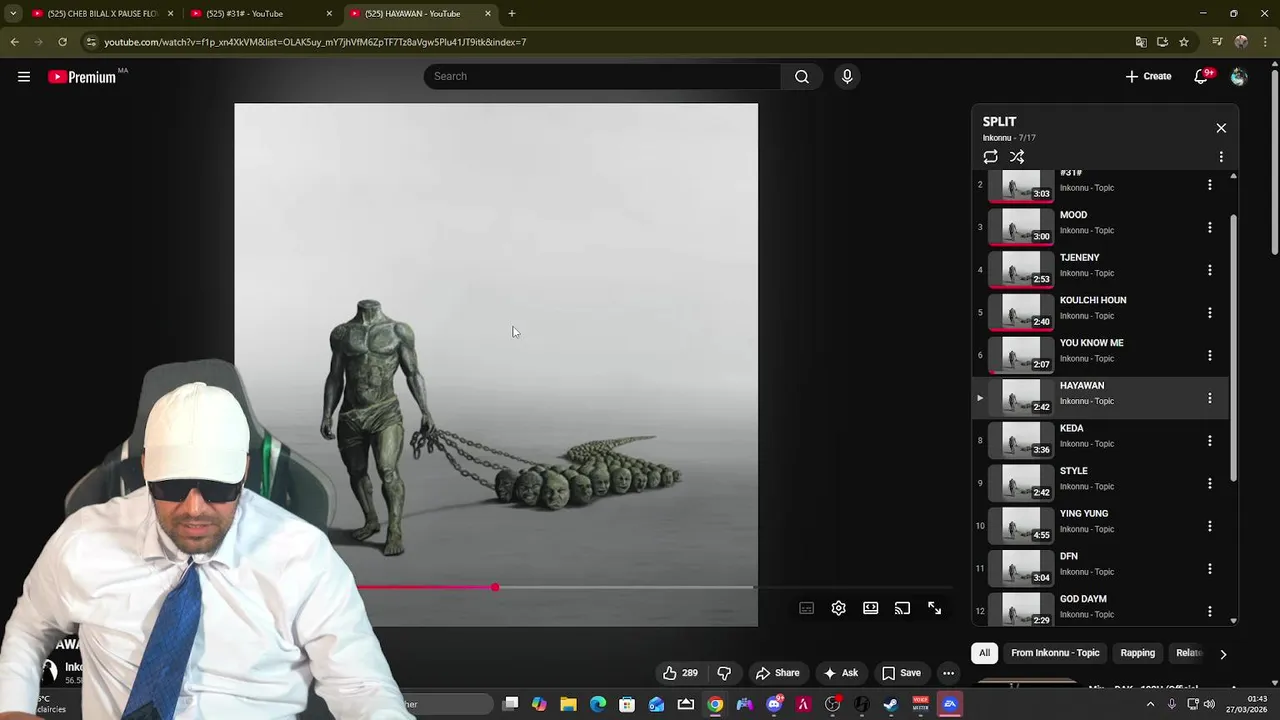Dislike the video
The width and height of the screenshot is (1280, 720).
(724, 673)
